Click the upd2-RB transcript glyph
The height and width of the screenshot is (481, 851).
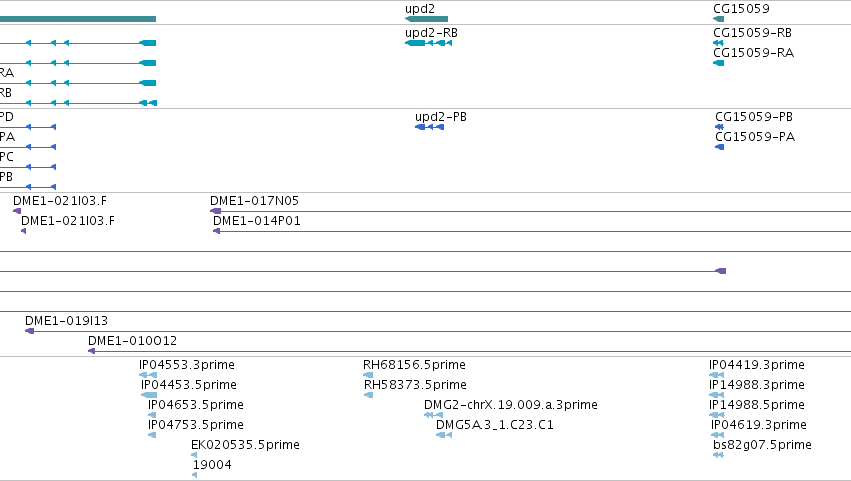[428, 43]
